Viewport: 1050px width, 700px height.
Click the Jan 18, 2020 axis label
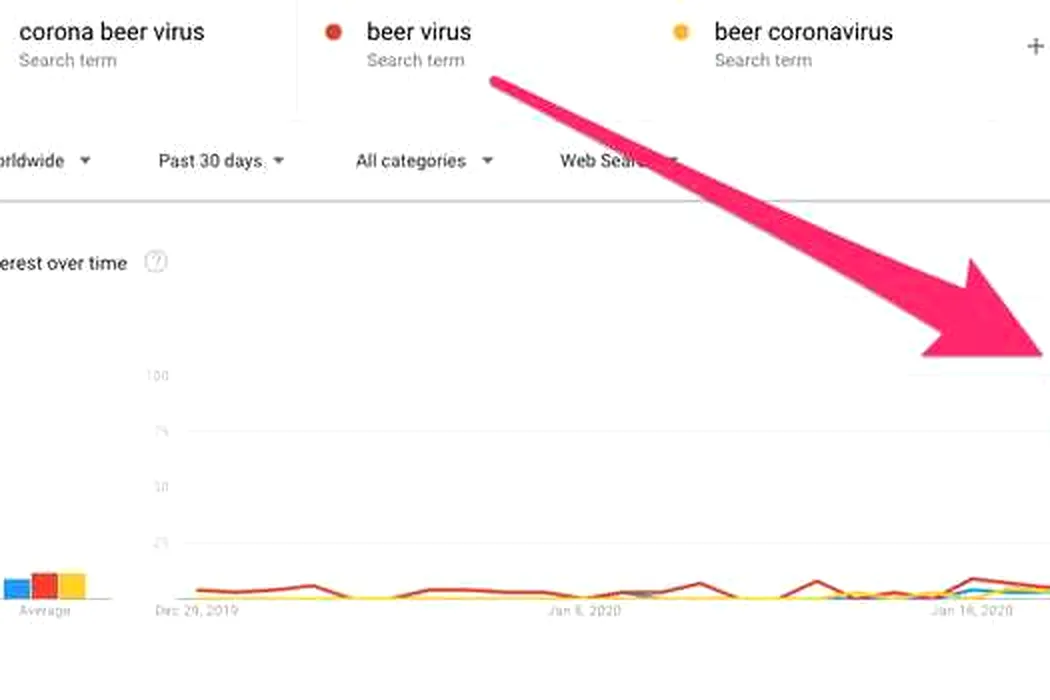click(x=972, y=610)
